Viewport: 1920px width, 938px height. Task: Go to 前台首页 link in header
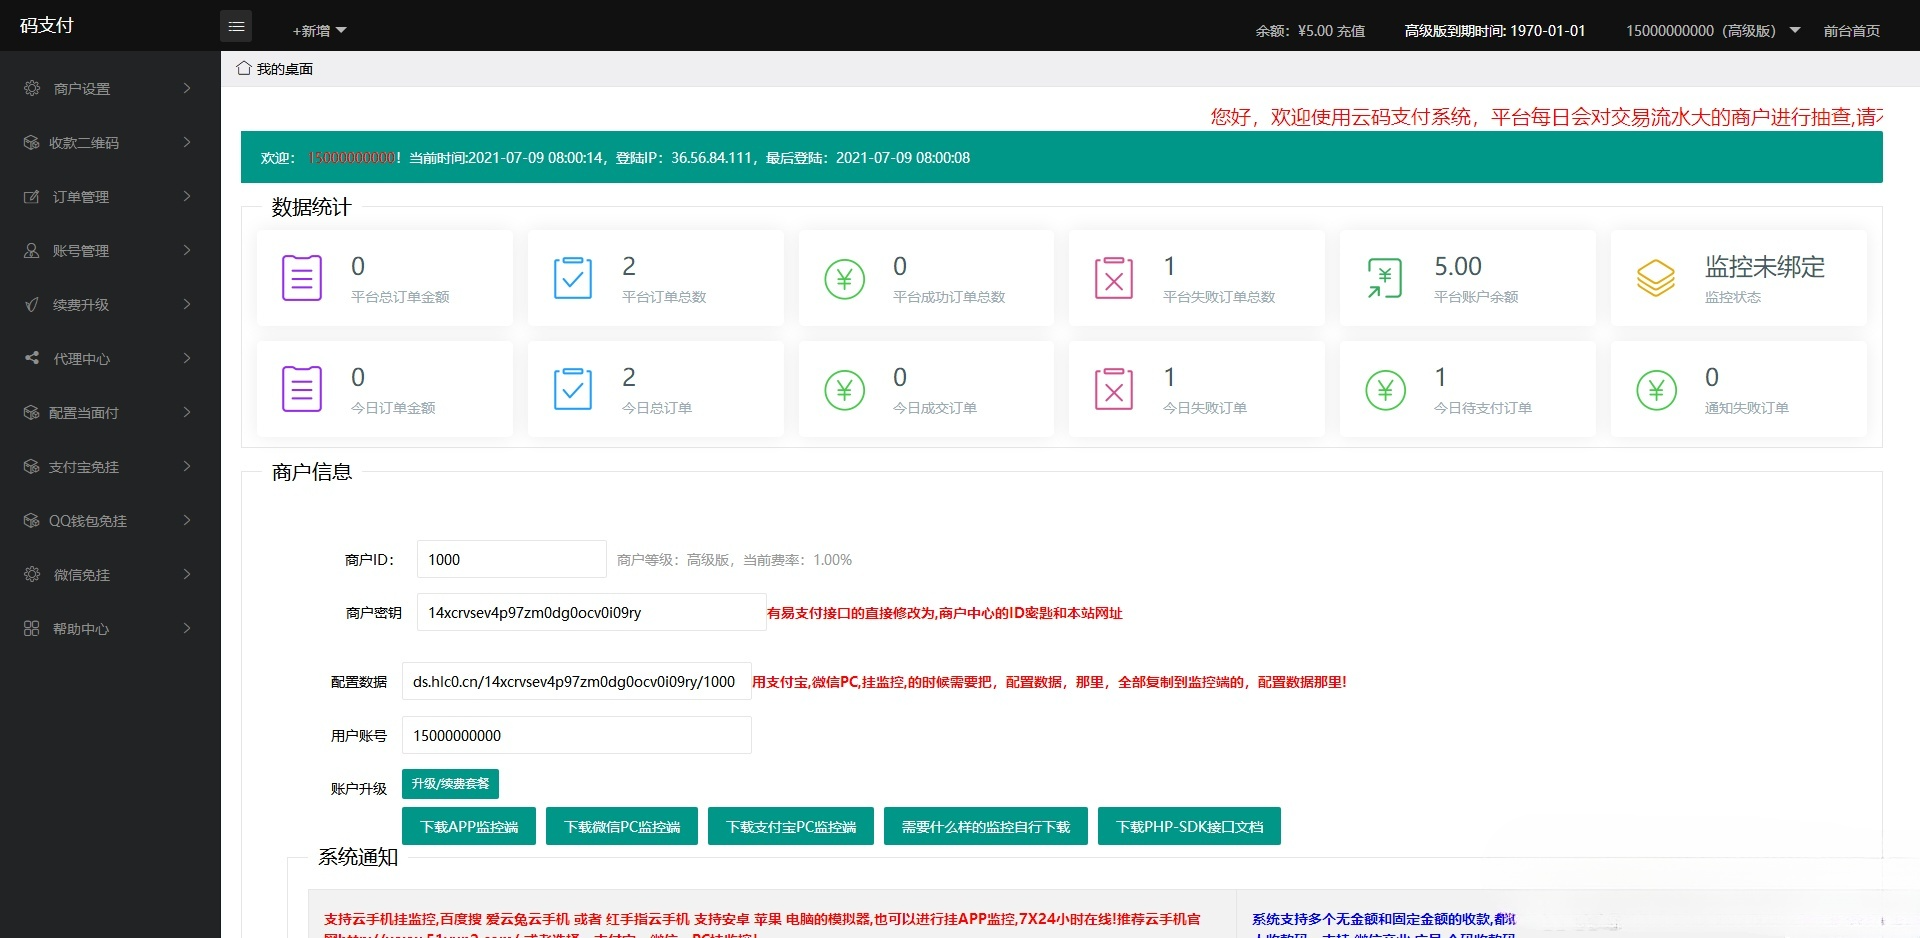[x=1851, y=31]
